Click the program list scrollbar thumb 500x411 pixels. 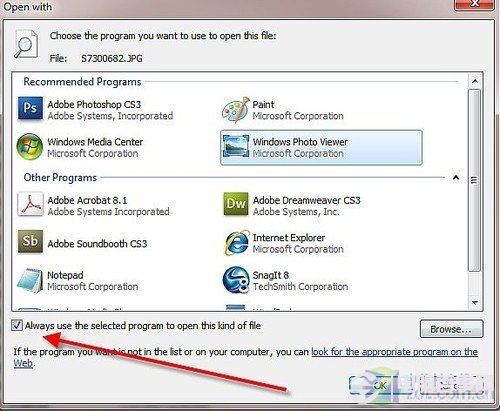click(474, 180)
